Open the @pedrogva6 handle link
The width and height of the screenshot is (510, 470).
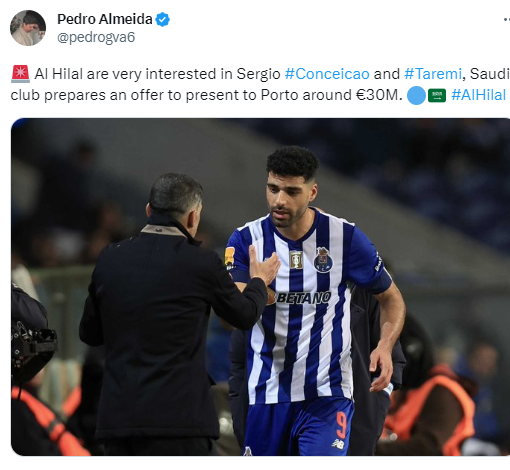(96, 37)
